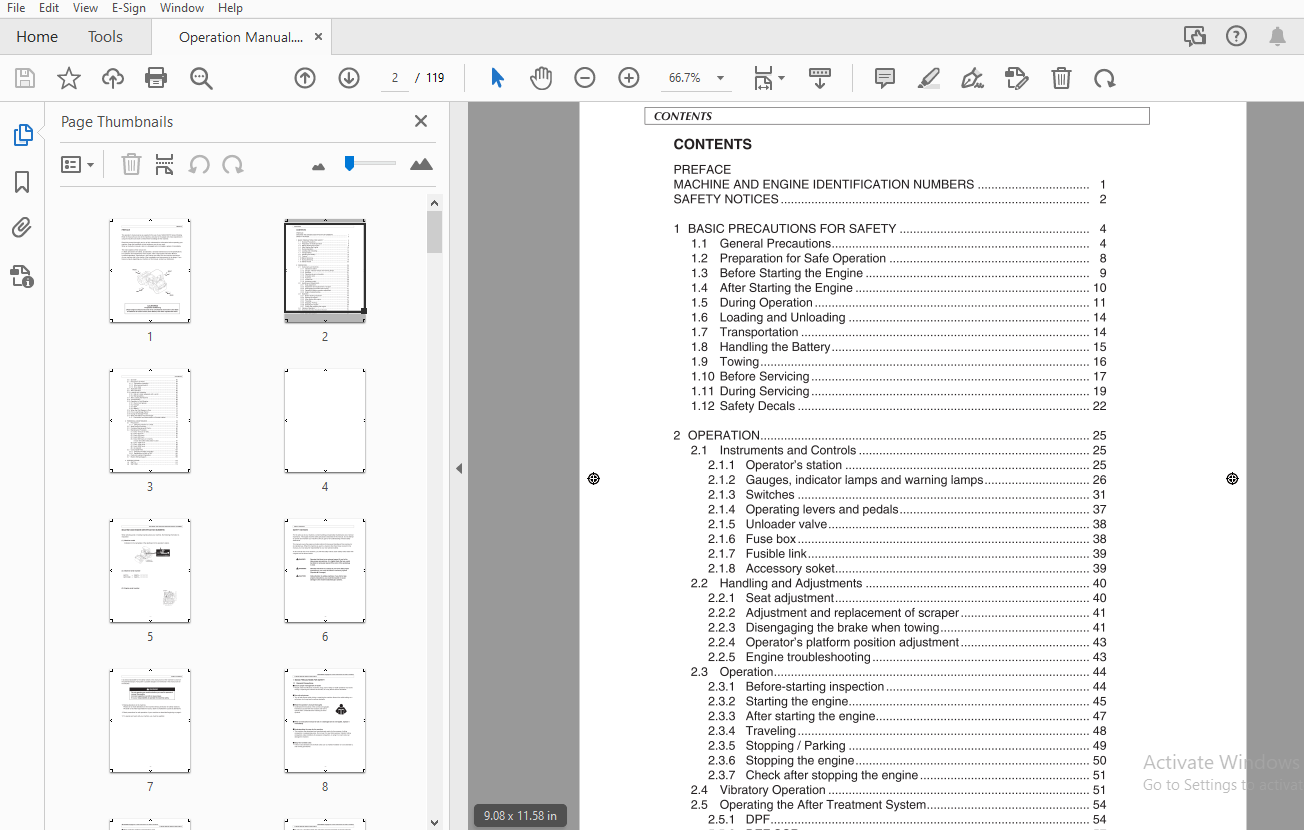The width and height of the screenshot is (1304, 830).
Task: Open the Bookmarks sidebar panel
Action: click(x=22, y=182)
